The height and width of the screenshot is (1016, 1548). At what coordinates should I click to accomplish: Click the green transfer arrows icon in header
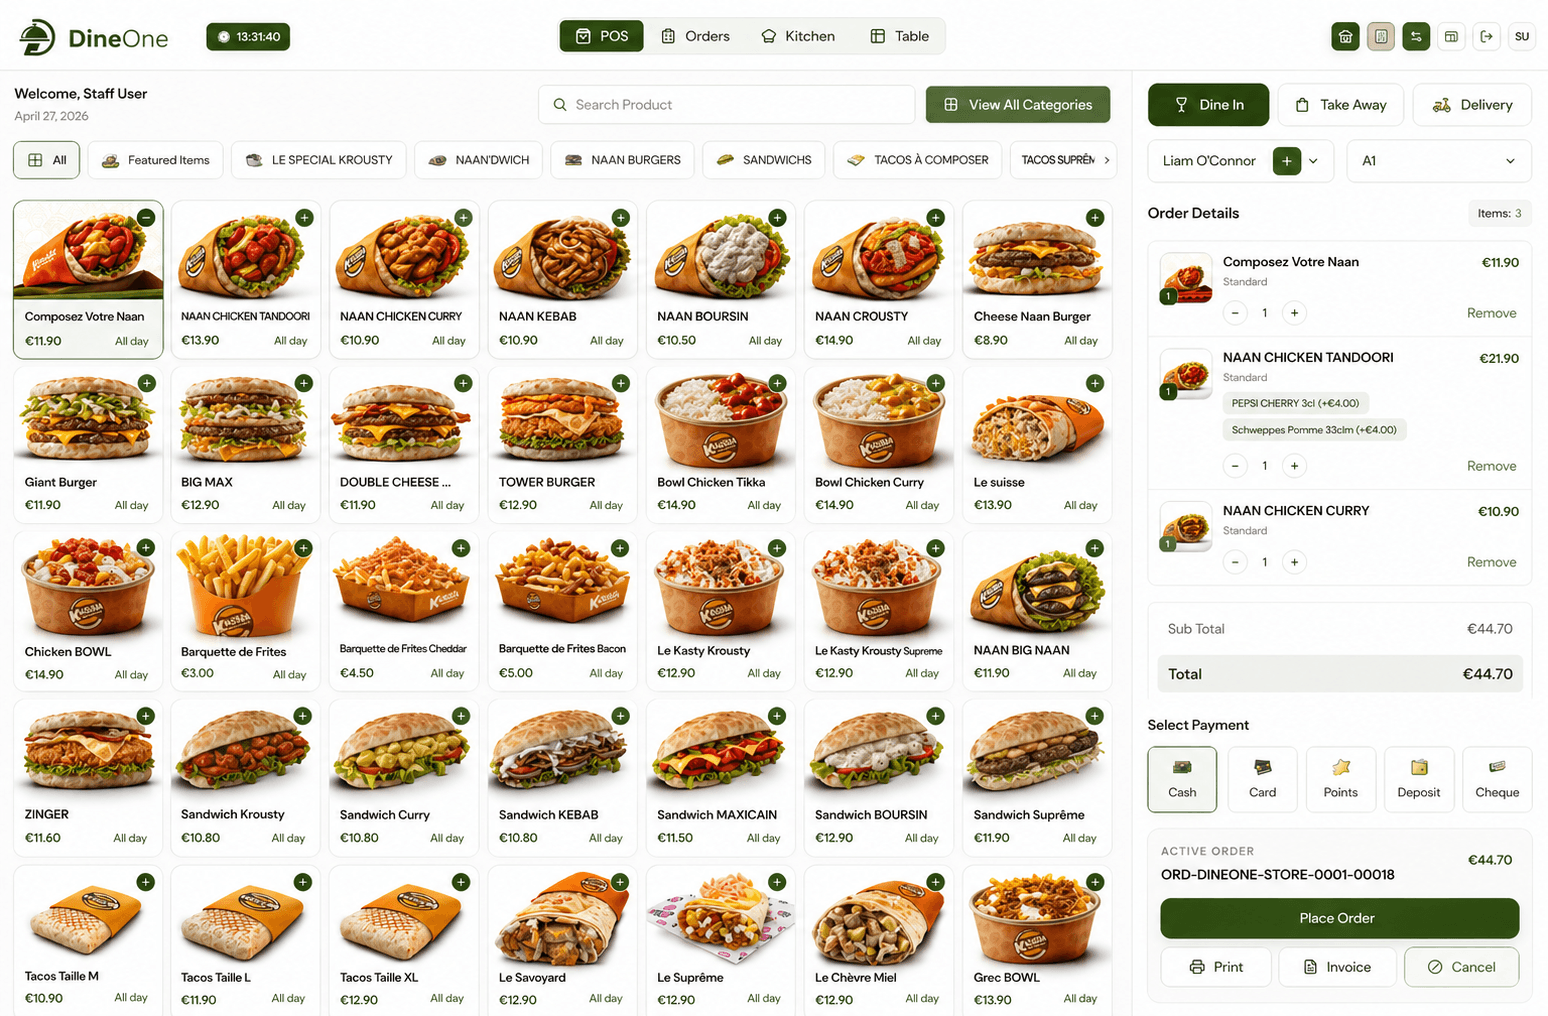[x=1416, y=37]
